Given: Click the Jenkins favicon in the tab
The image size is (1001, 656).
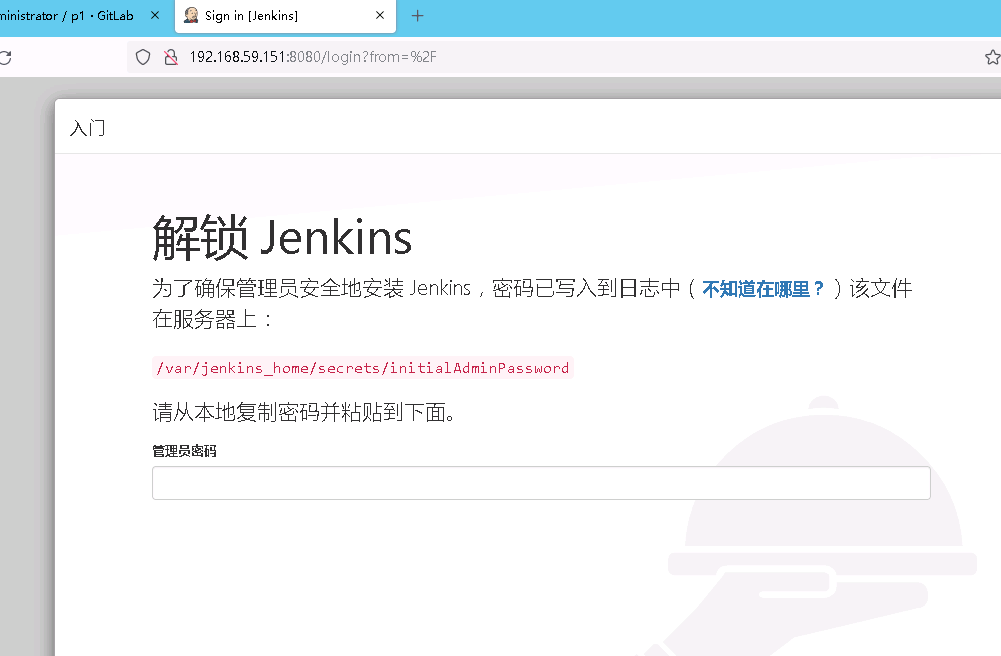Looking at the screenshot, I should click(x=191, y=15).
